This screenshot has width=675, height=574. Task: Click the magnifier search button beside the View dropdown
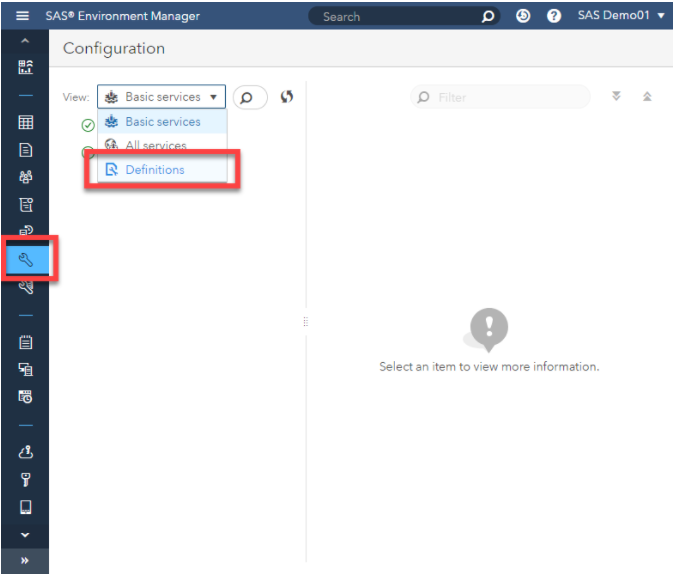coord(250,98)
